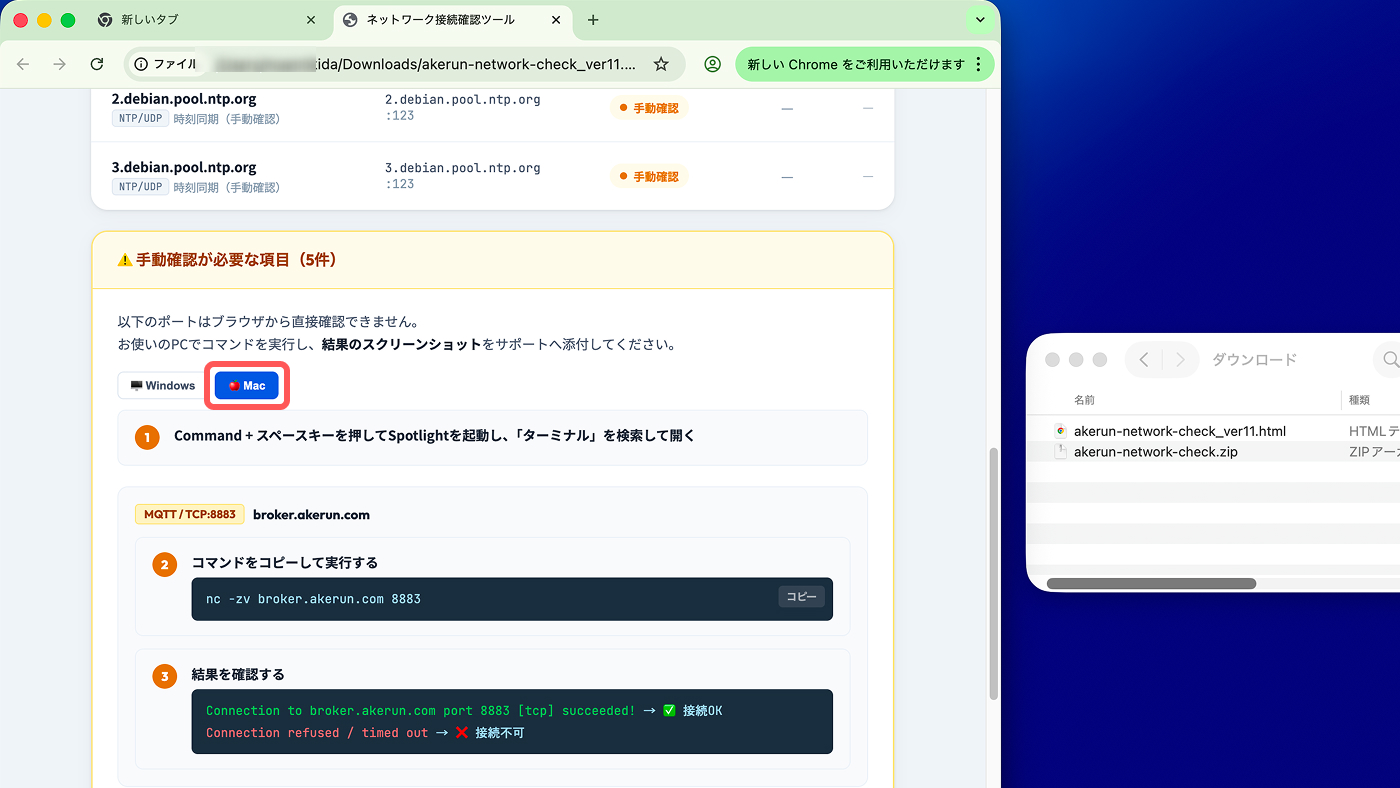The height and width of the screenshot is (788, 1400).
Task: Click the broker.akerun.com heading
Action: pyautogui.click(x=311, y=514)
